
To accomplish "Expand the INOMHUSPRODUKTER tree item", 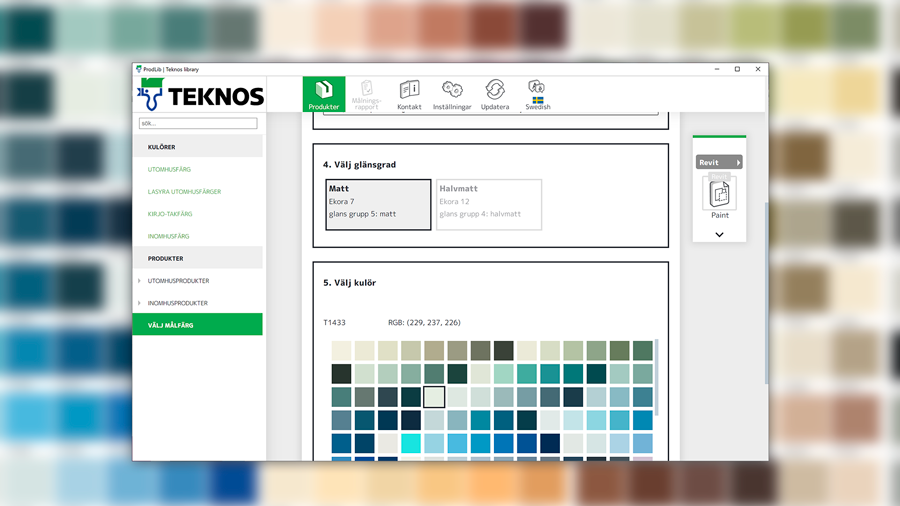I will point(139,303).
